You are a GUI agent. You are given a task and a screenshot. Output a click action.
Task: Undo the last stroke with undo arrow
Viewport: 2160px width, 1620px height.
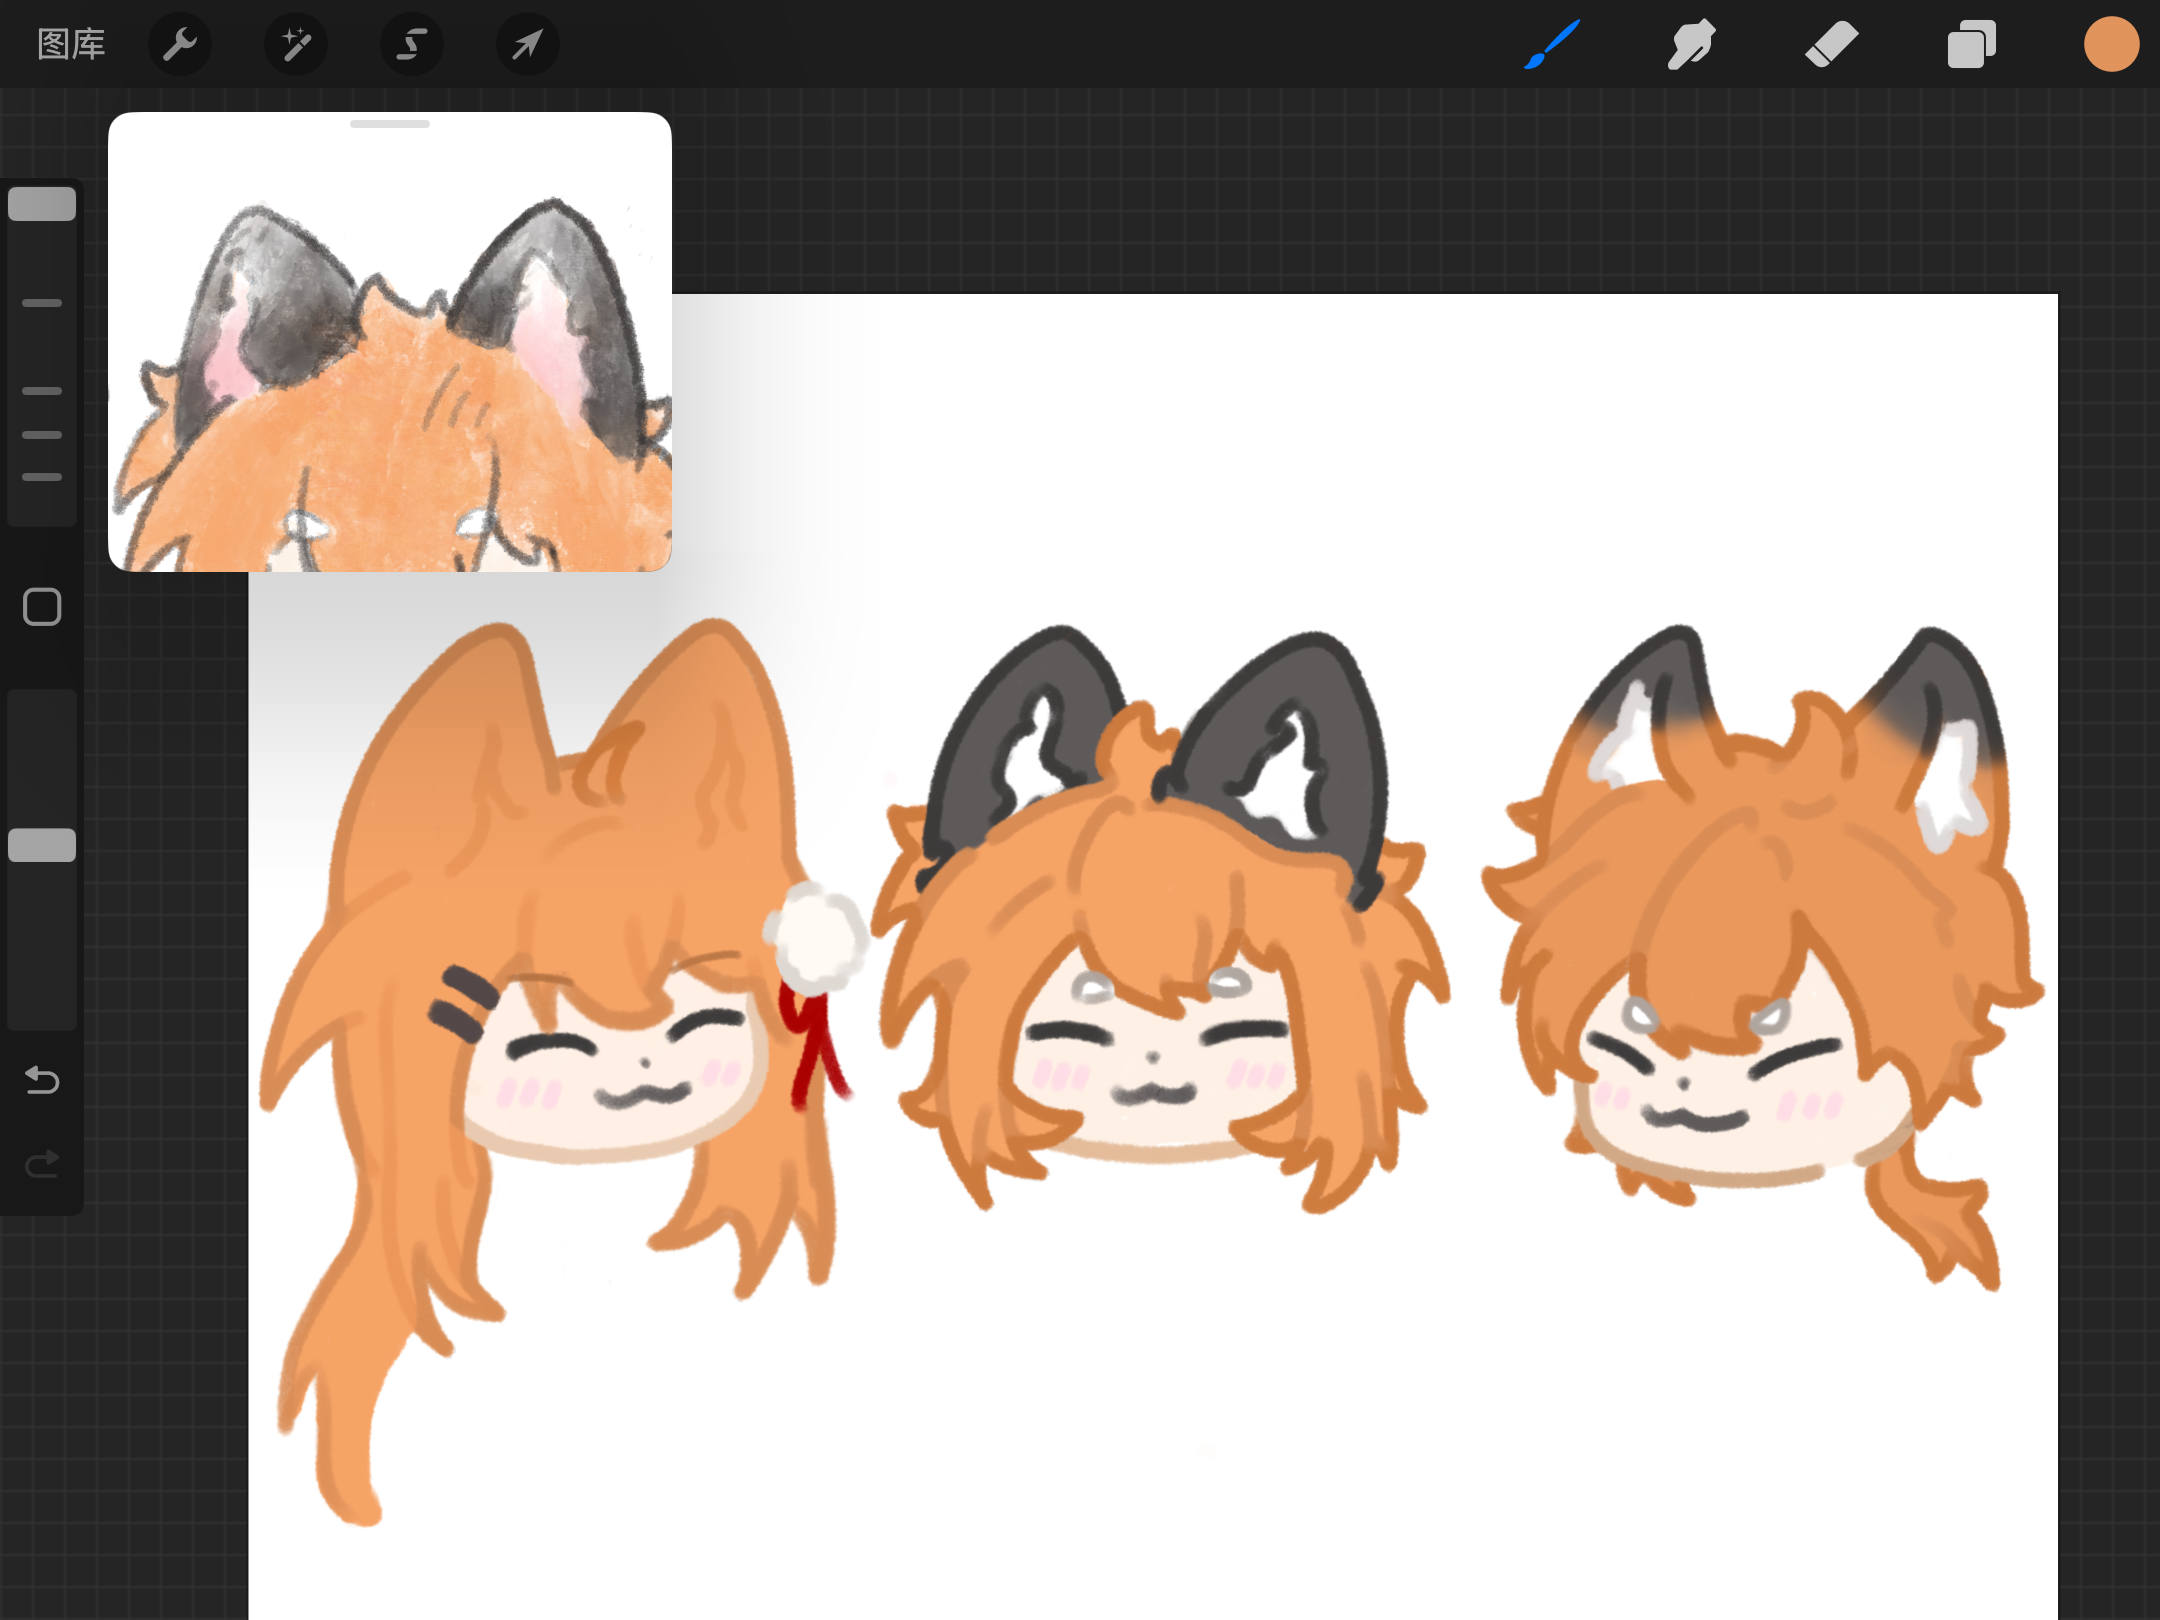(x=42, y=1080)
